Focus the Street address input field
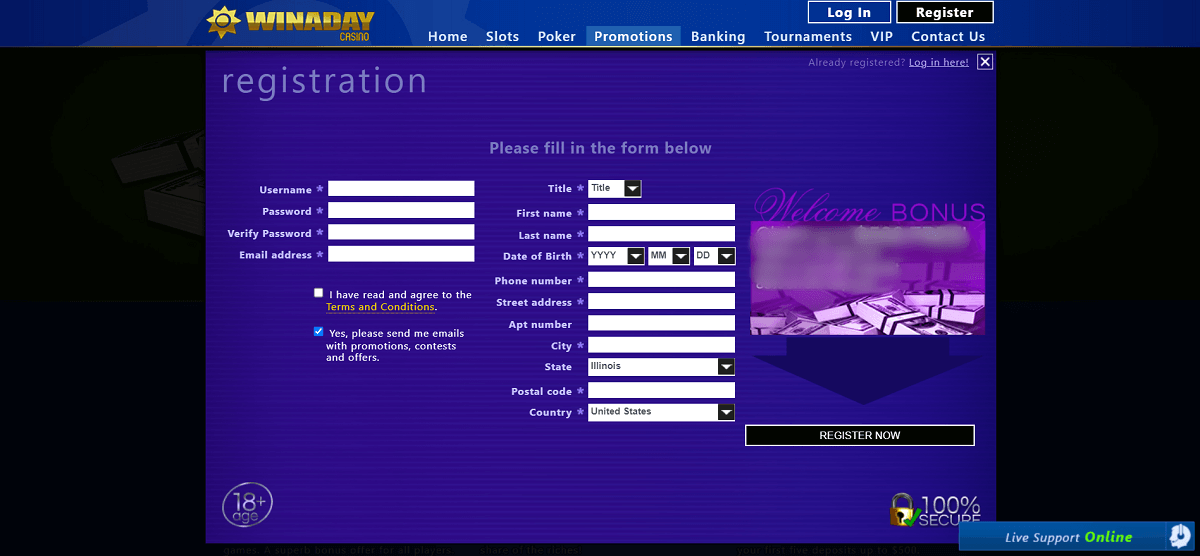 coord(661,301)
